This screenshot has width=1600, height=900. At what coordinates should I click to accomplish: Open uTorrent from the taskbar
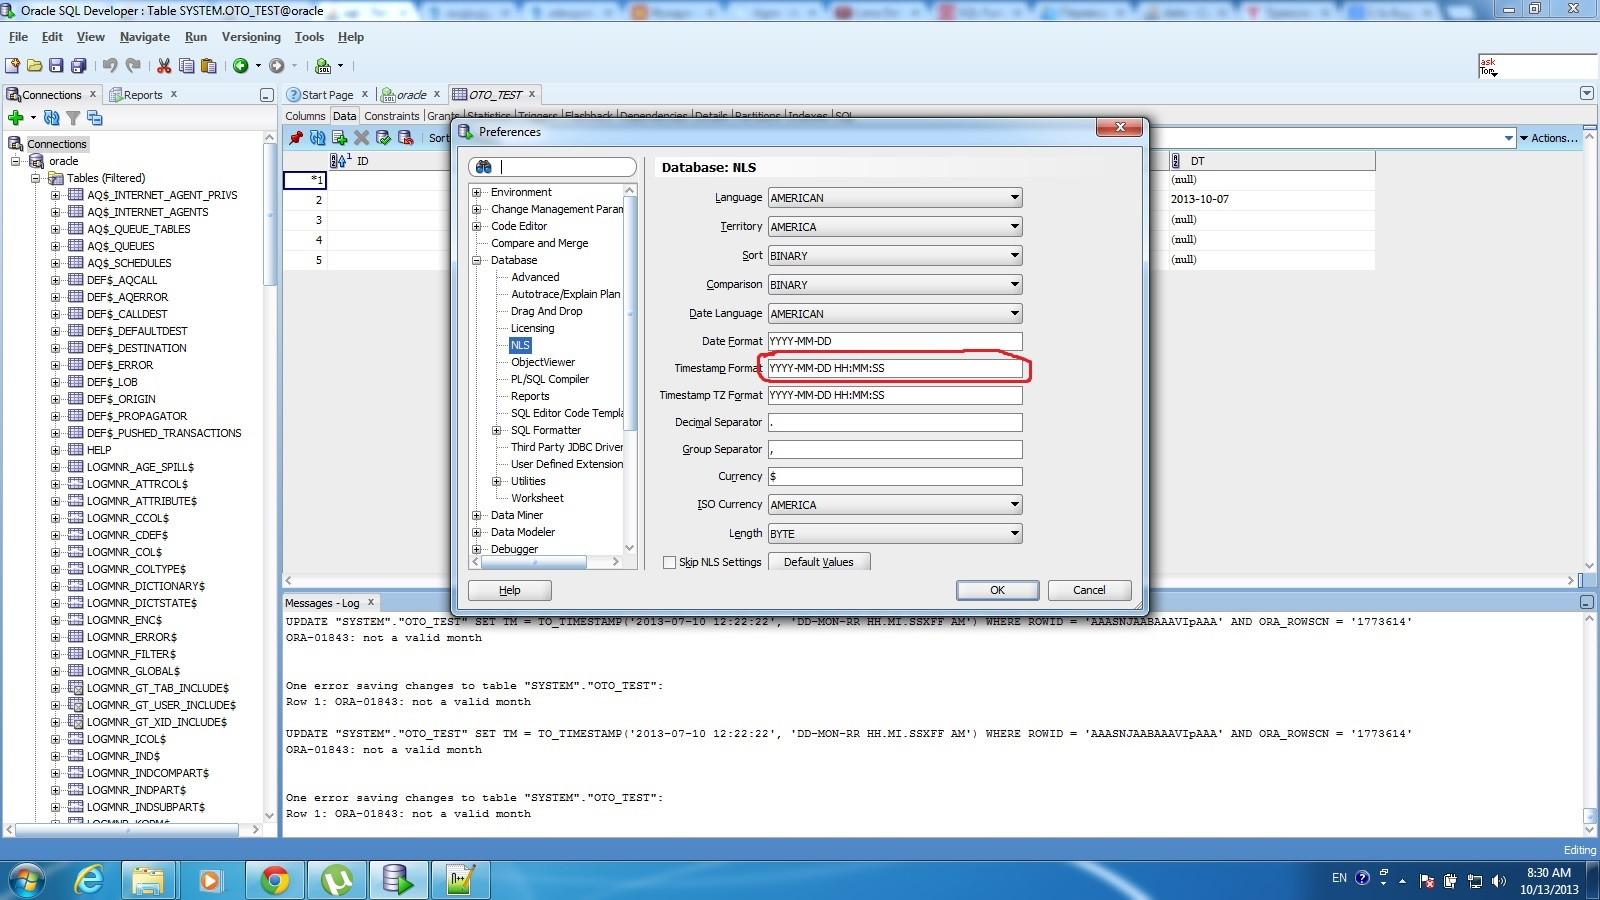(x=337, y=880)
